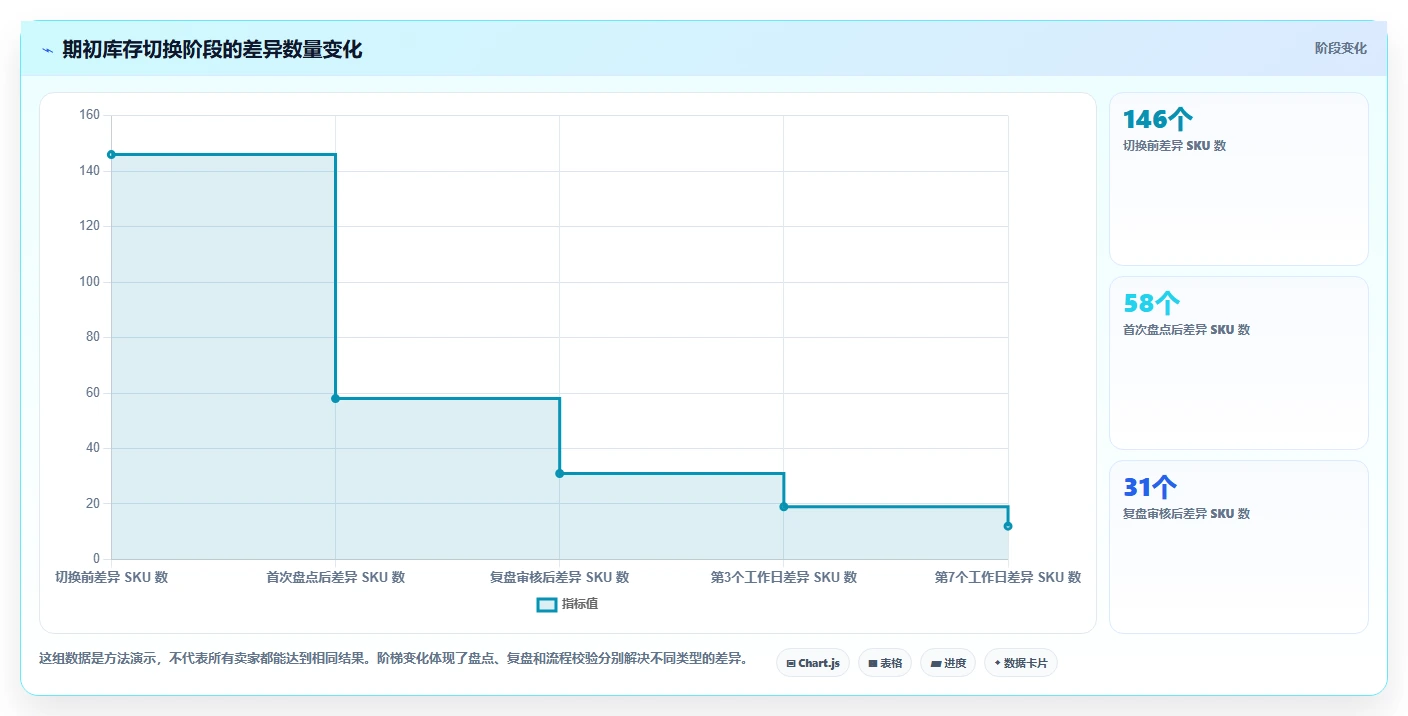
Task: Click the y-axis tick 160
Action: point(89,115)
